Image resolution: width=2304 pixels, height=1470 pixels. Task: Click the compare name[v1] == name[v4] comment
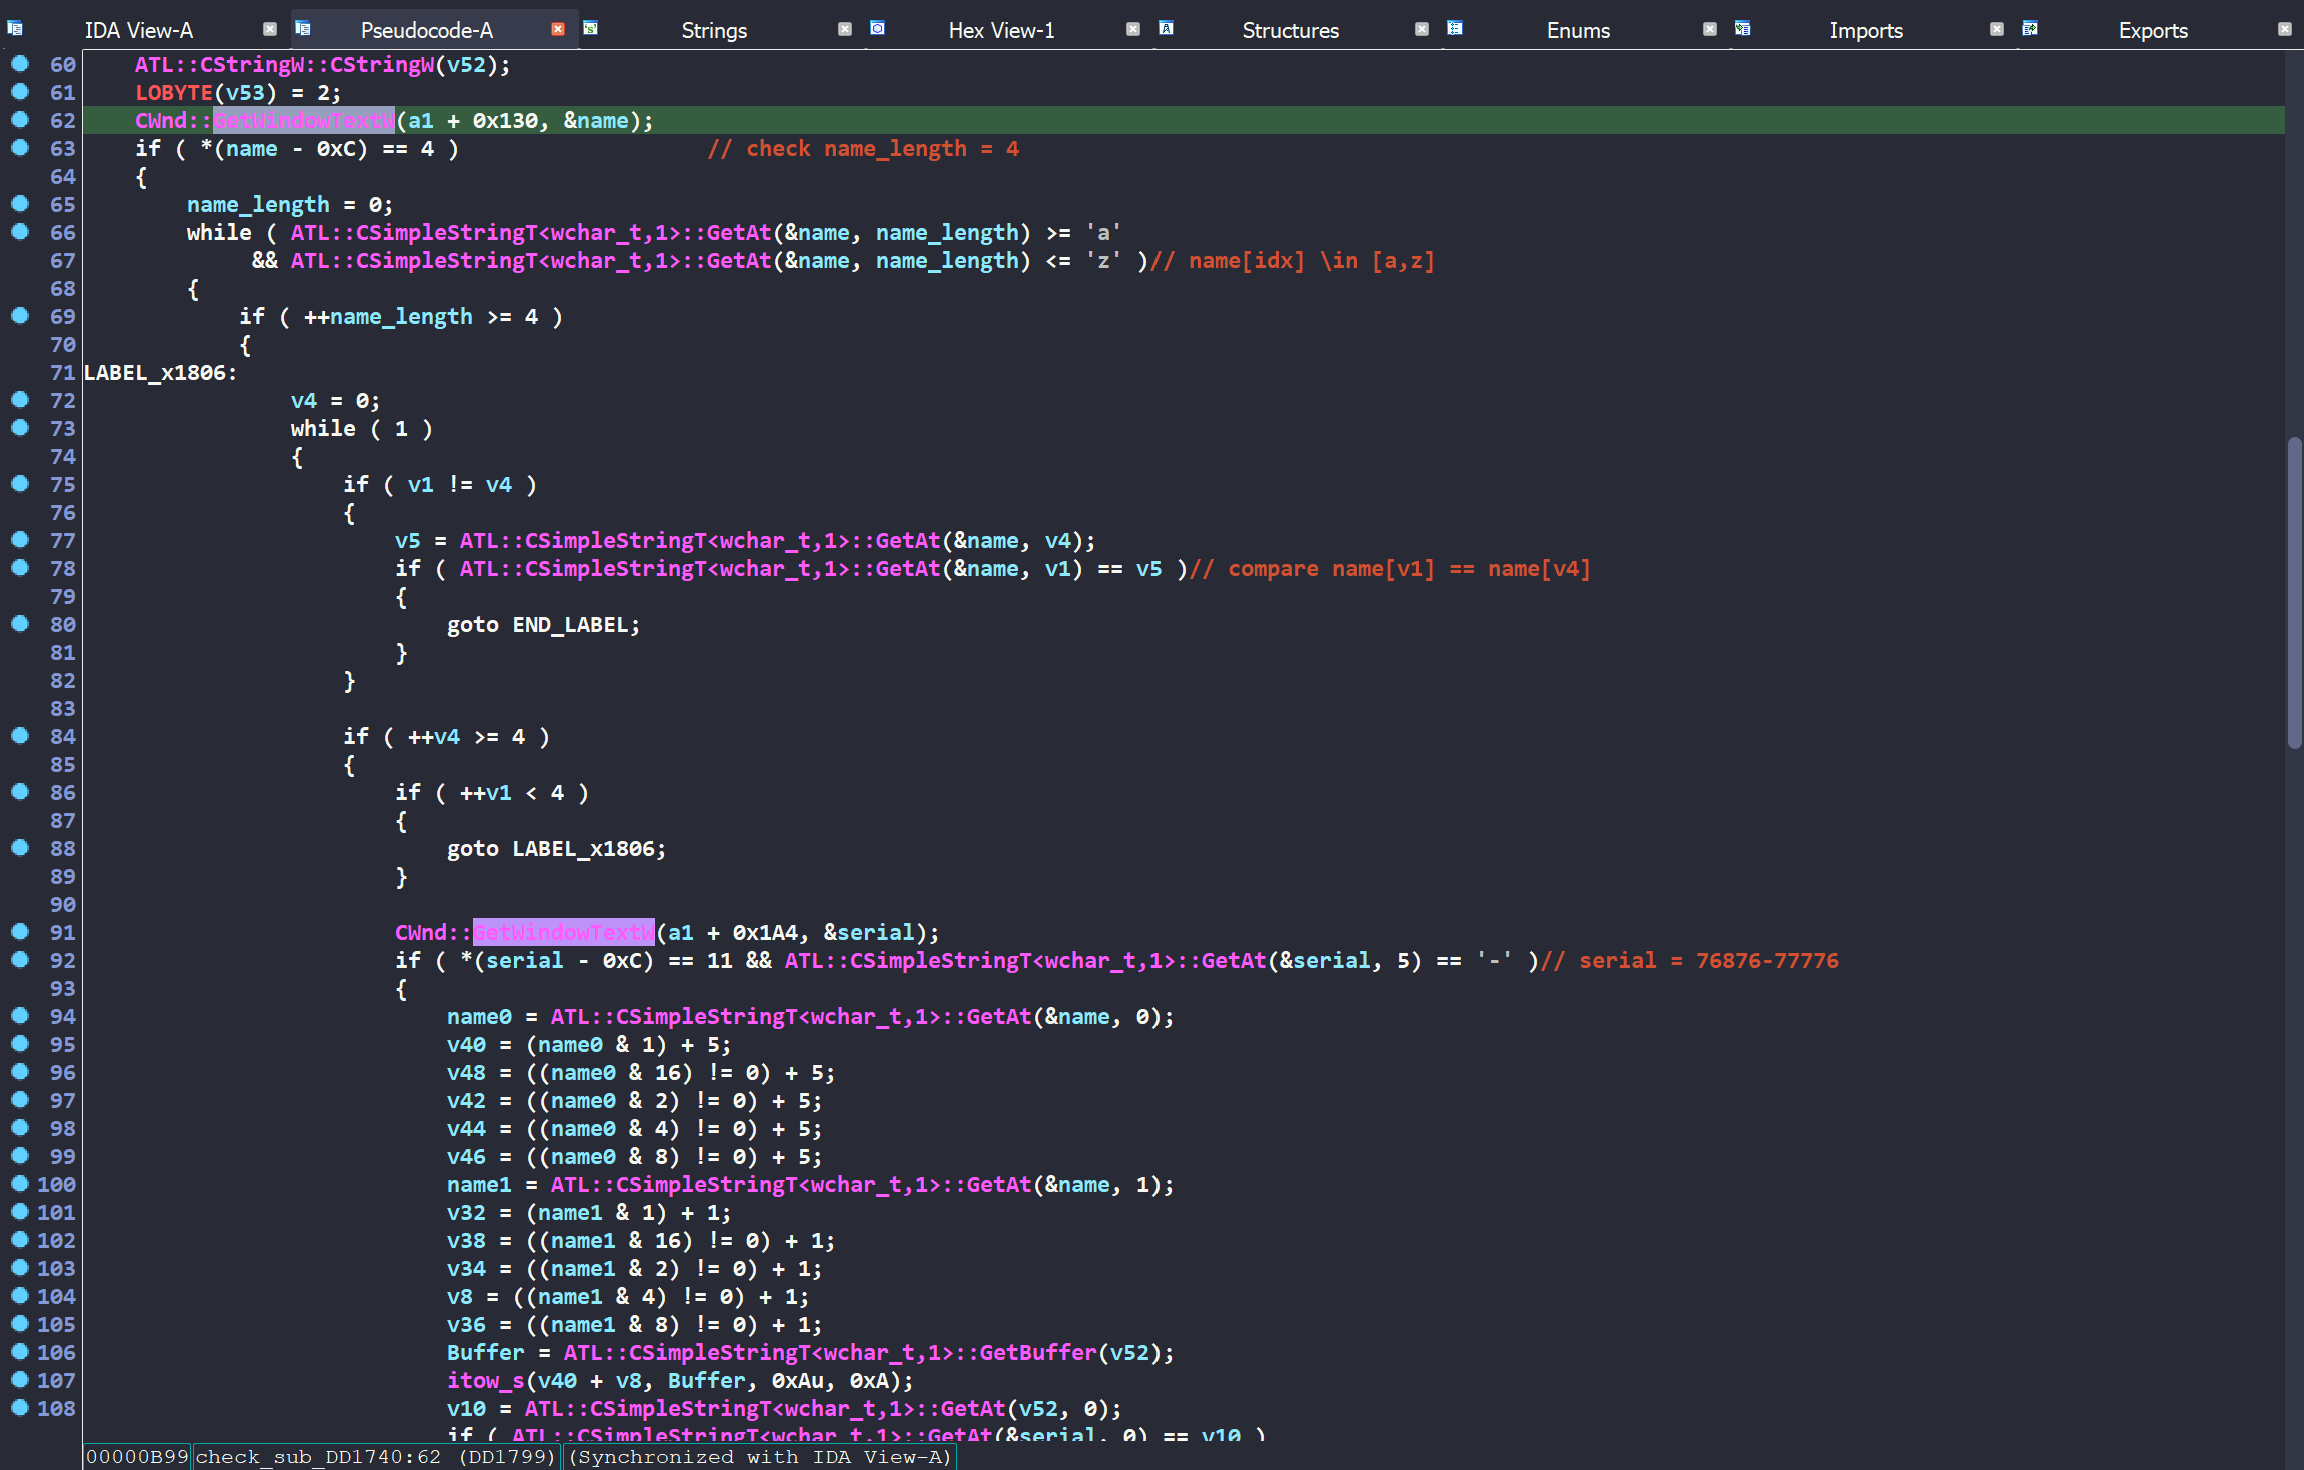pos(1390,568)
